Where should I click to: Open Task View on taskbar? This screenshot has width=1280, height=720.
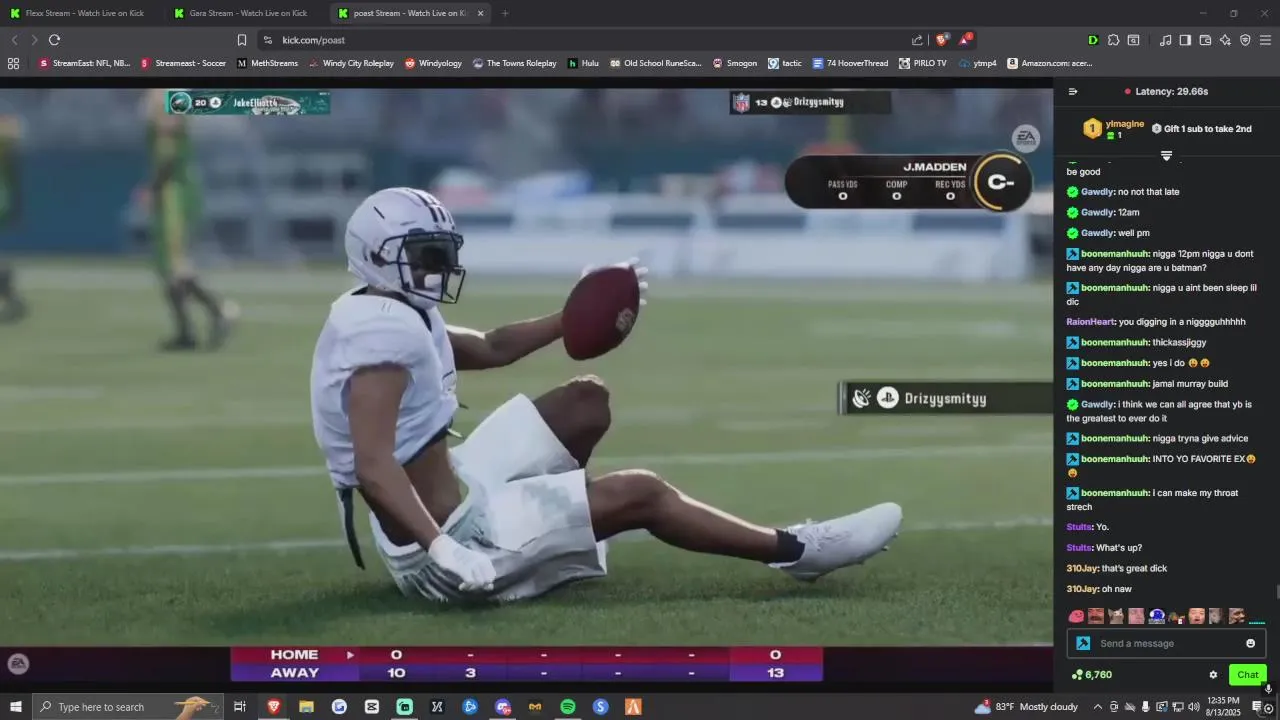[240, 707]
